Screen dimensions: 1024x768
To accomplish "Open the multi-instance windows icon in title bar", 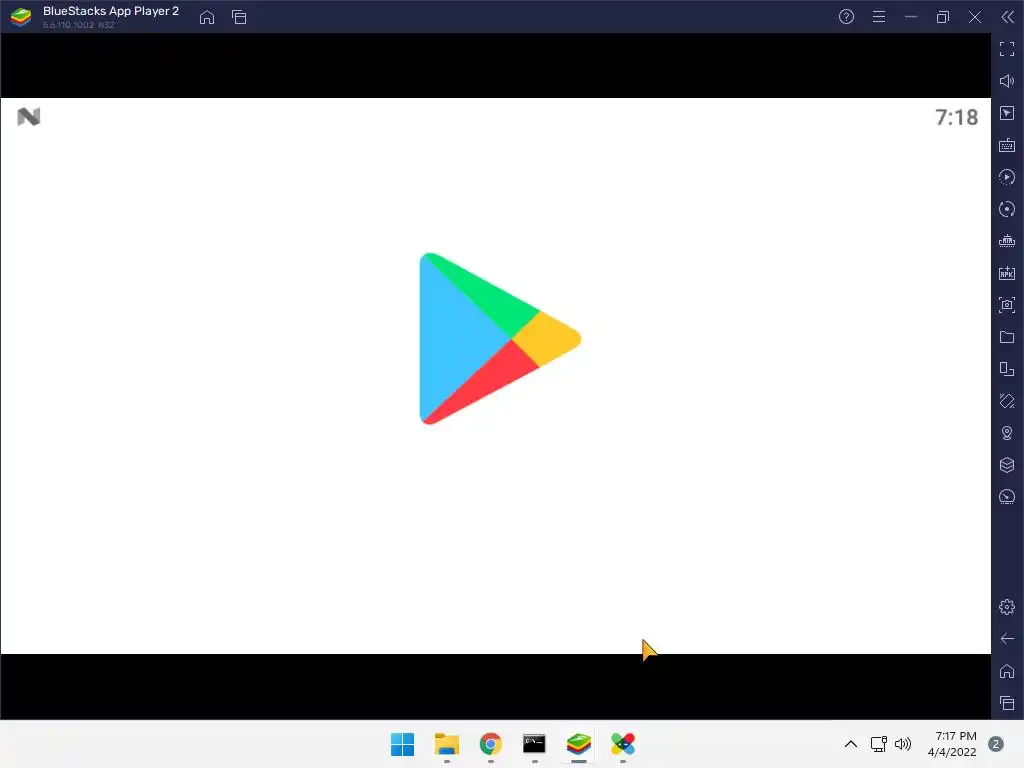I will [x=239, y=17].
